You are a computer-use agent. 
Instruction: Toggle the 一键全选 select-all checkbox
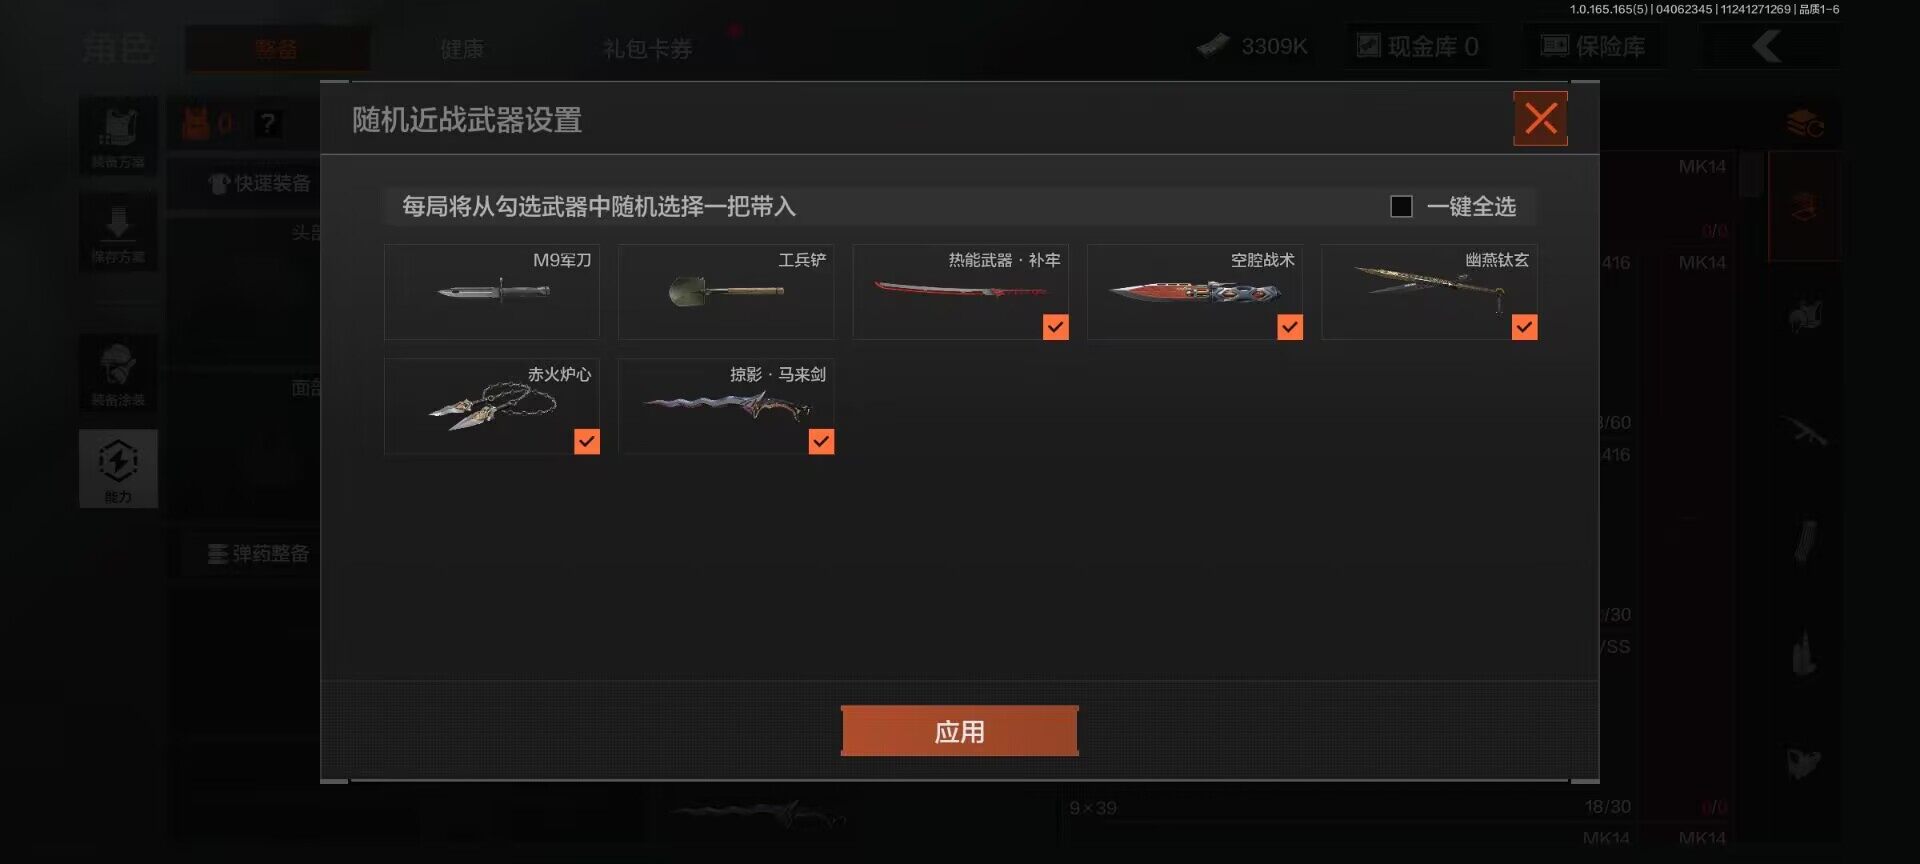pos(1401,206)
